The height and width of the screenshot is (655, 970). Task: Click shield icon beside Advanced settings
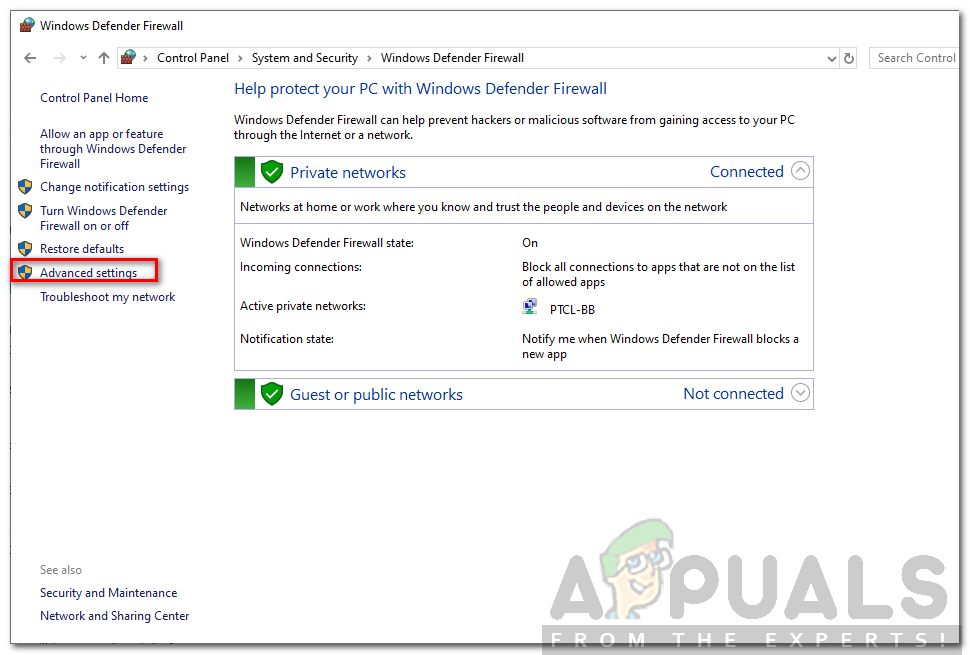[x=25, y=272]
